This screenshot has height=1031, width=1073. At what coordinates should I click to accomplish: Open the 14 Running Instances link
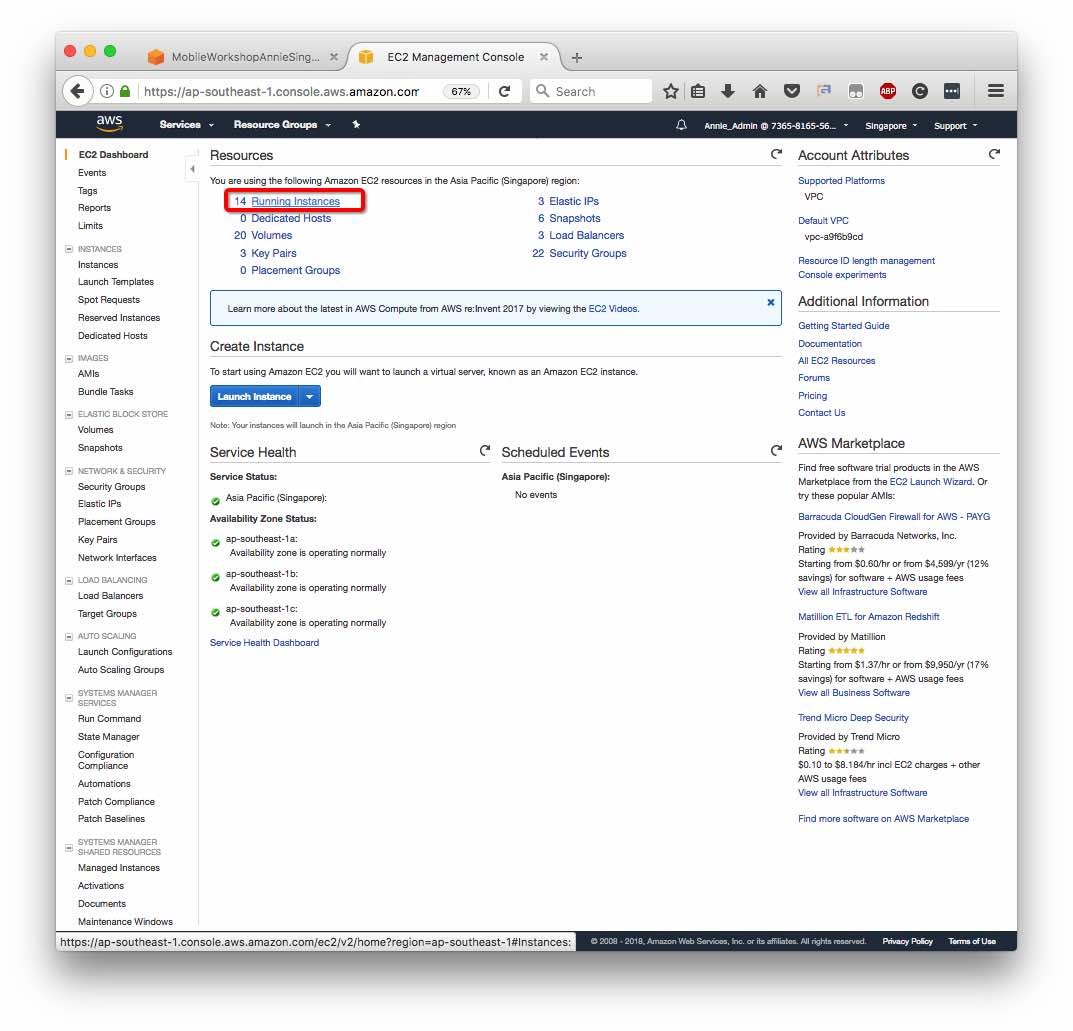pyautogui.click(x=295, y=201)
